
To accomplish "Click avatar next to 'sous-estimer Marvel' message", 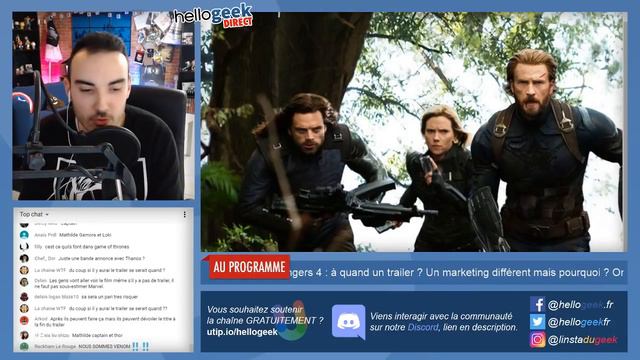I will pos(24,282).
